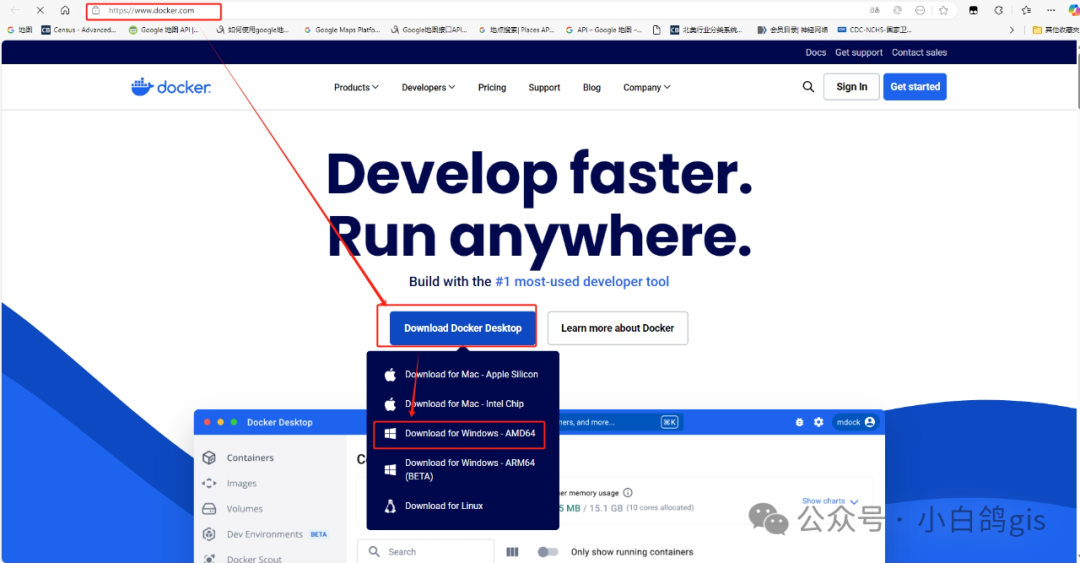Image resolution: width=1080 pixels, height=563 pixels.
Task: Click Learn more about Docker button
Action: pos(617,328)
